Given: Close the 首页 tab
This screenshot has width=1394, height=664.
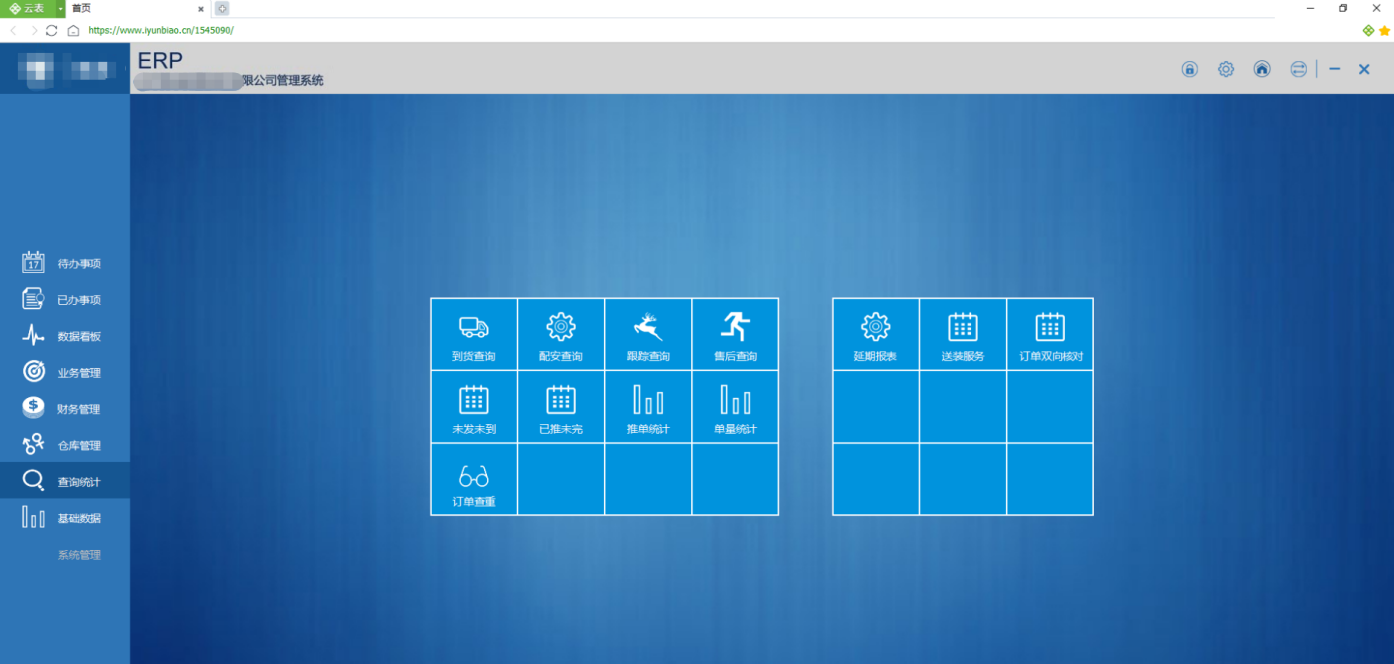Looking at the screenshot, I should (x=200, y=8).
